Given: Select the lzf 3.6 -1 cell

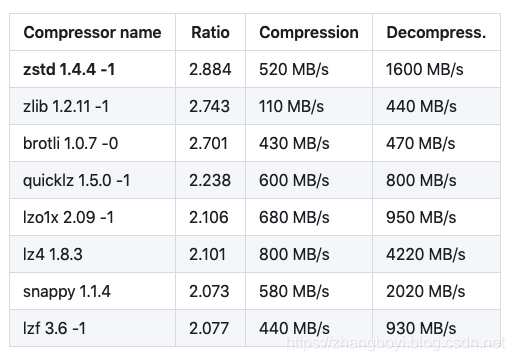Looking at the screenshot, I should pyautogui.click(x=92, y=328).
